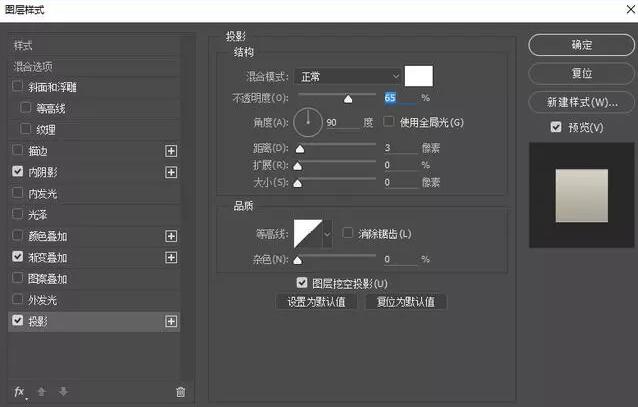The height and width of the screenshot is (407, 638).
Task: Click the 大小 value field
Action: click(401, 182)
